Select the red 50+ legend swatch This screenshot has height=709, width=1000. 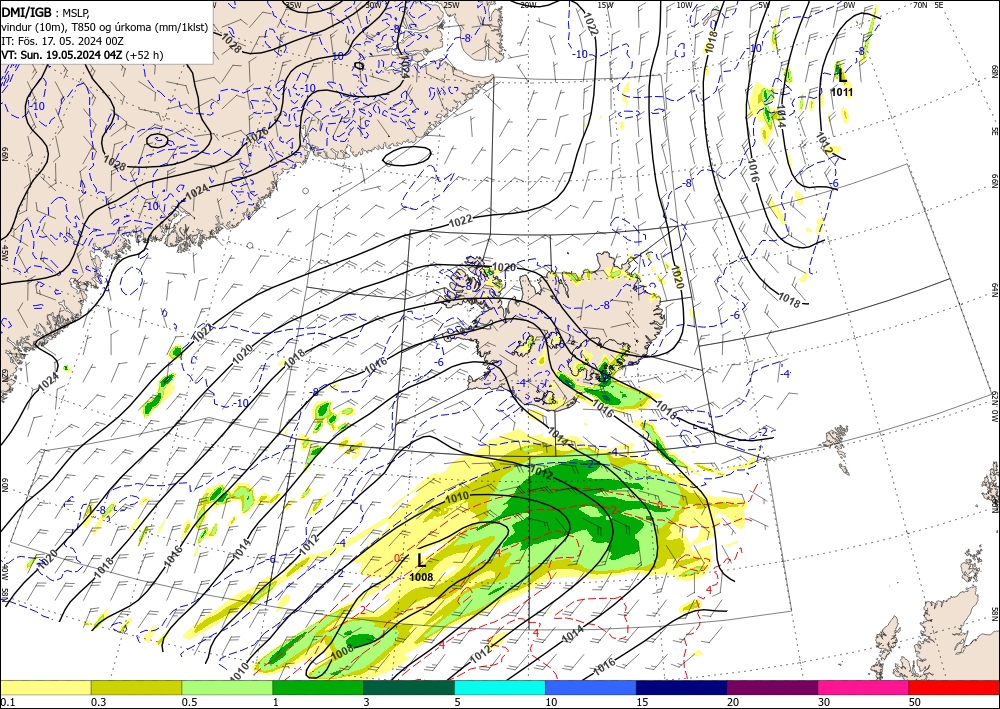954,687
